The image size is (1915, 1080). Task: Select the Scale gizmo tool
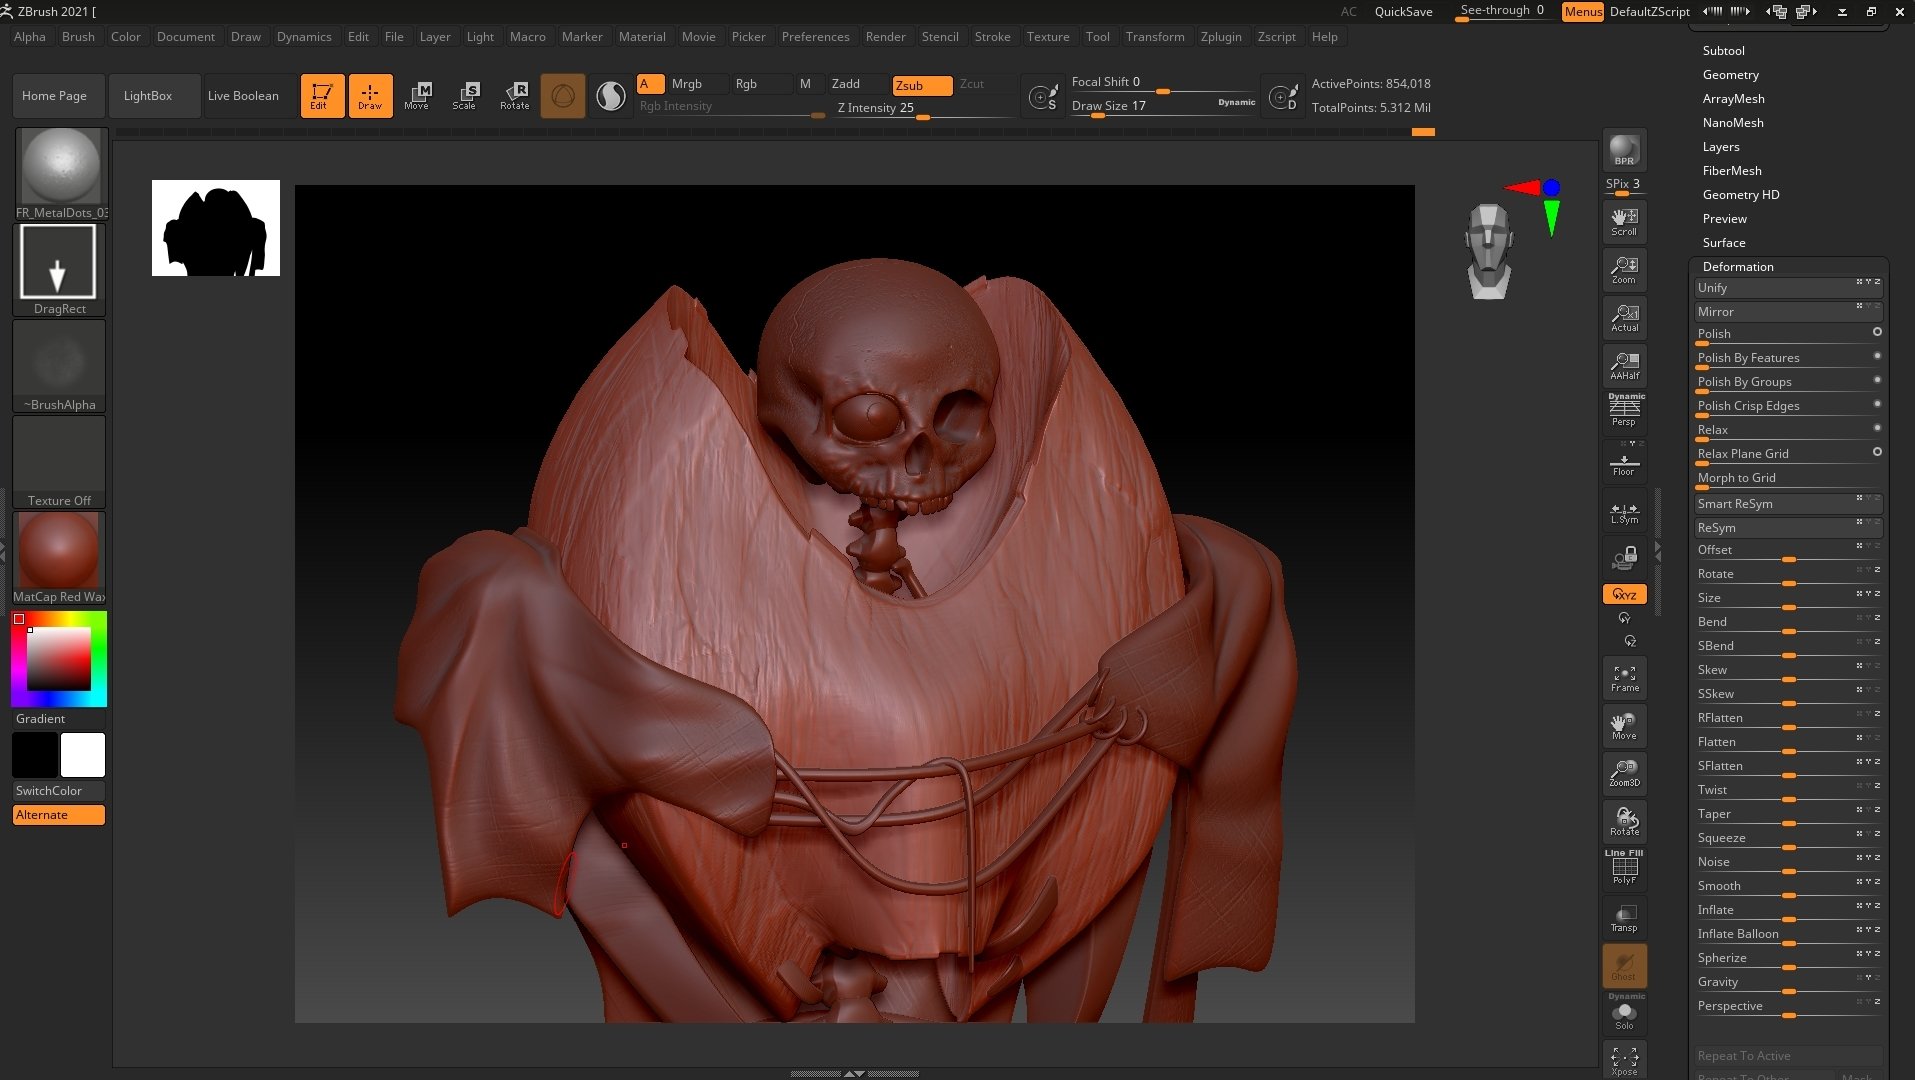point(464,96)
